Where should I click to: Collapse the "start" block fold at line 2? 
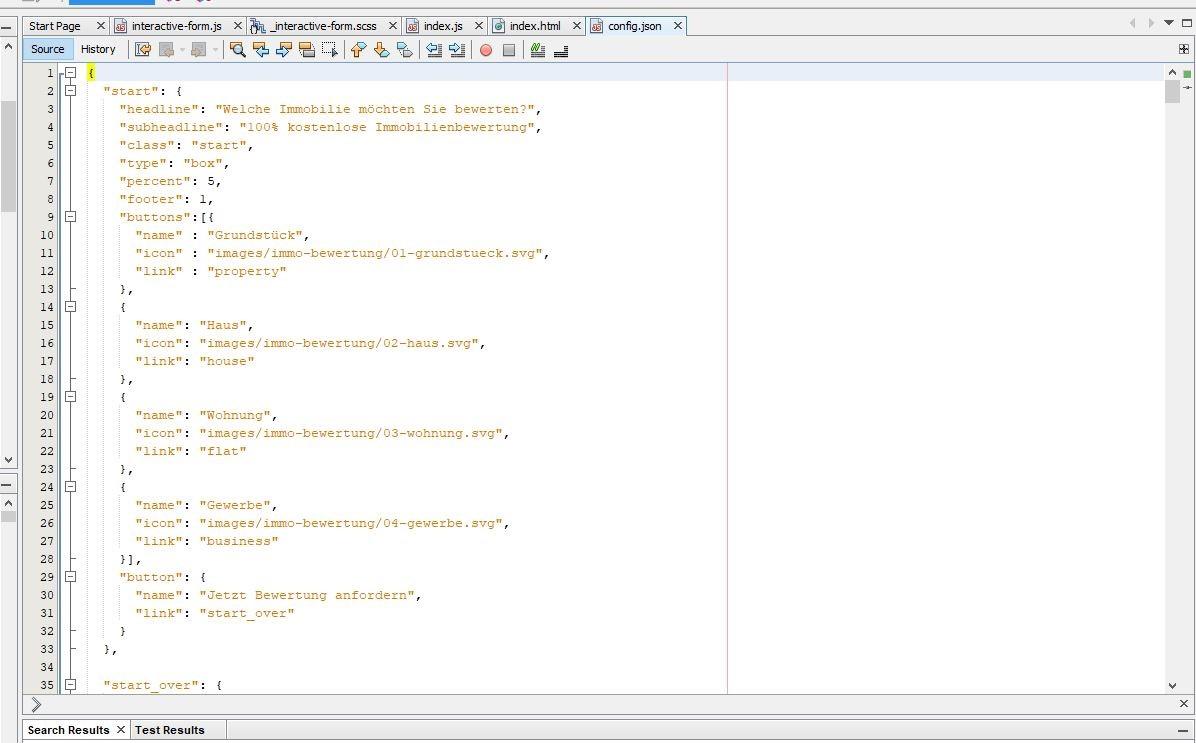tap(71, 91)
